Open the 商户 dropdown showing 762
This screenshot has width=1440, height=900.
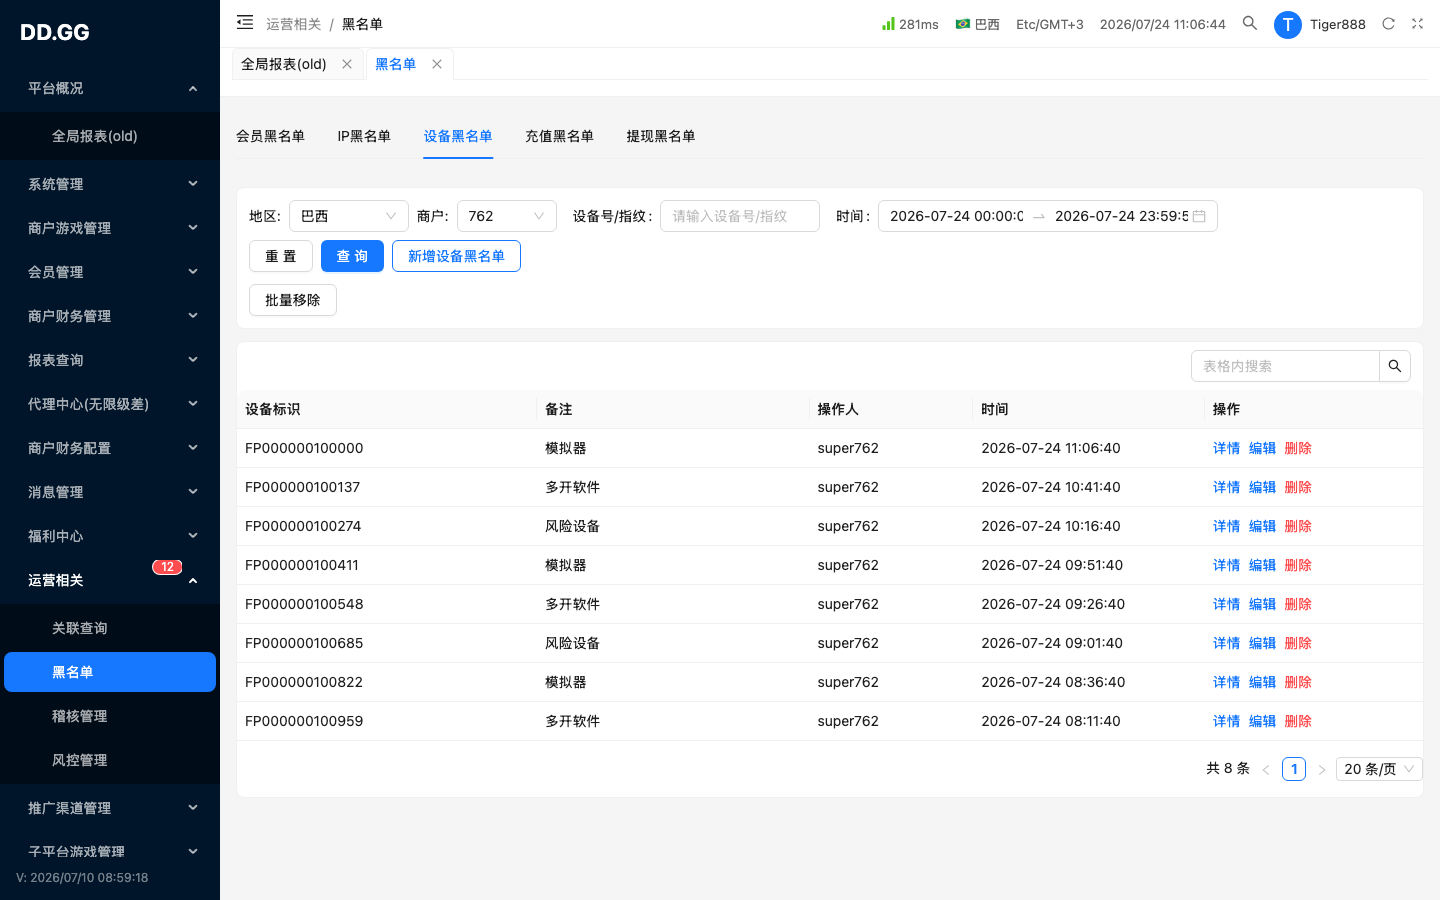coord(507,216)
